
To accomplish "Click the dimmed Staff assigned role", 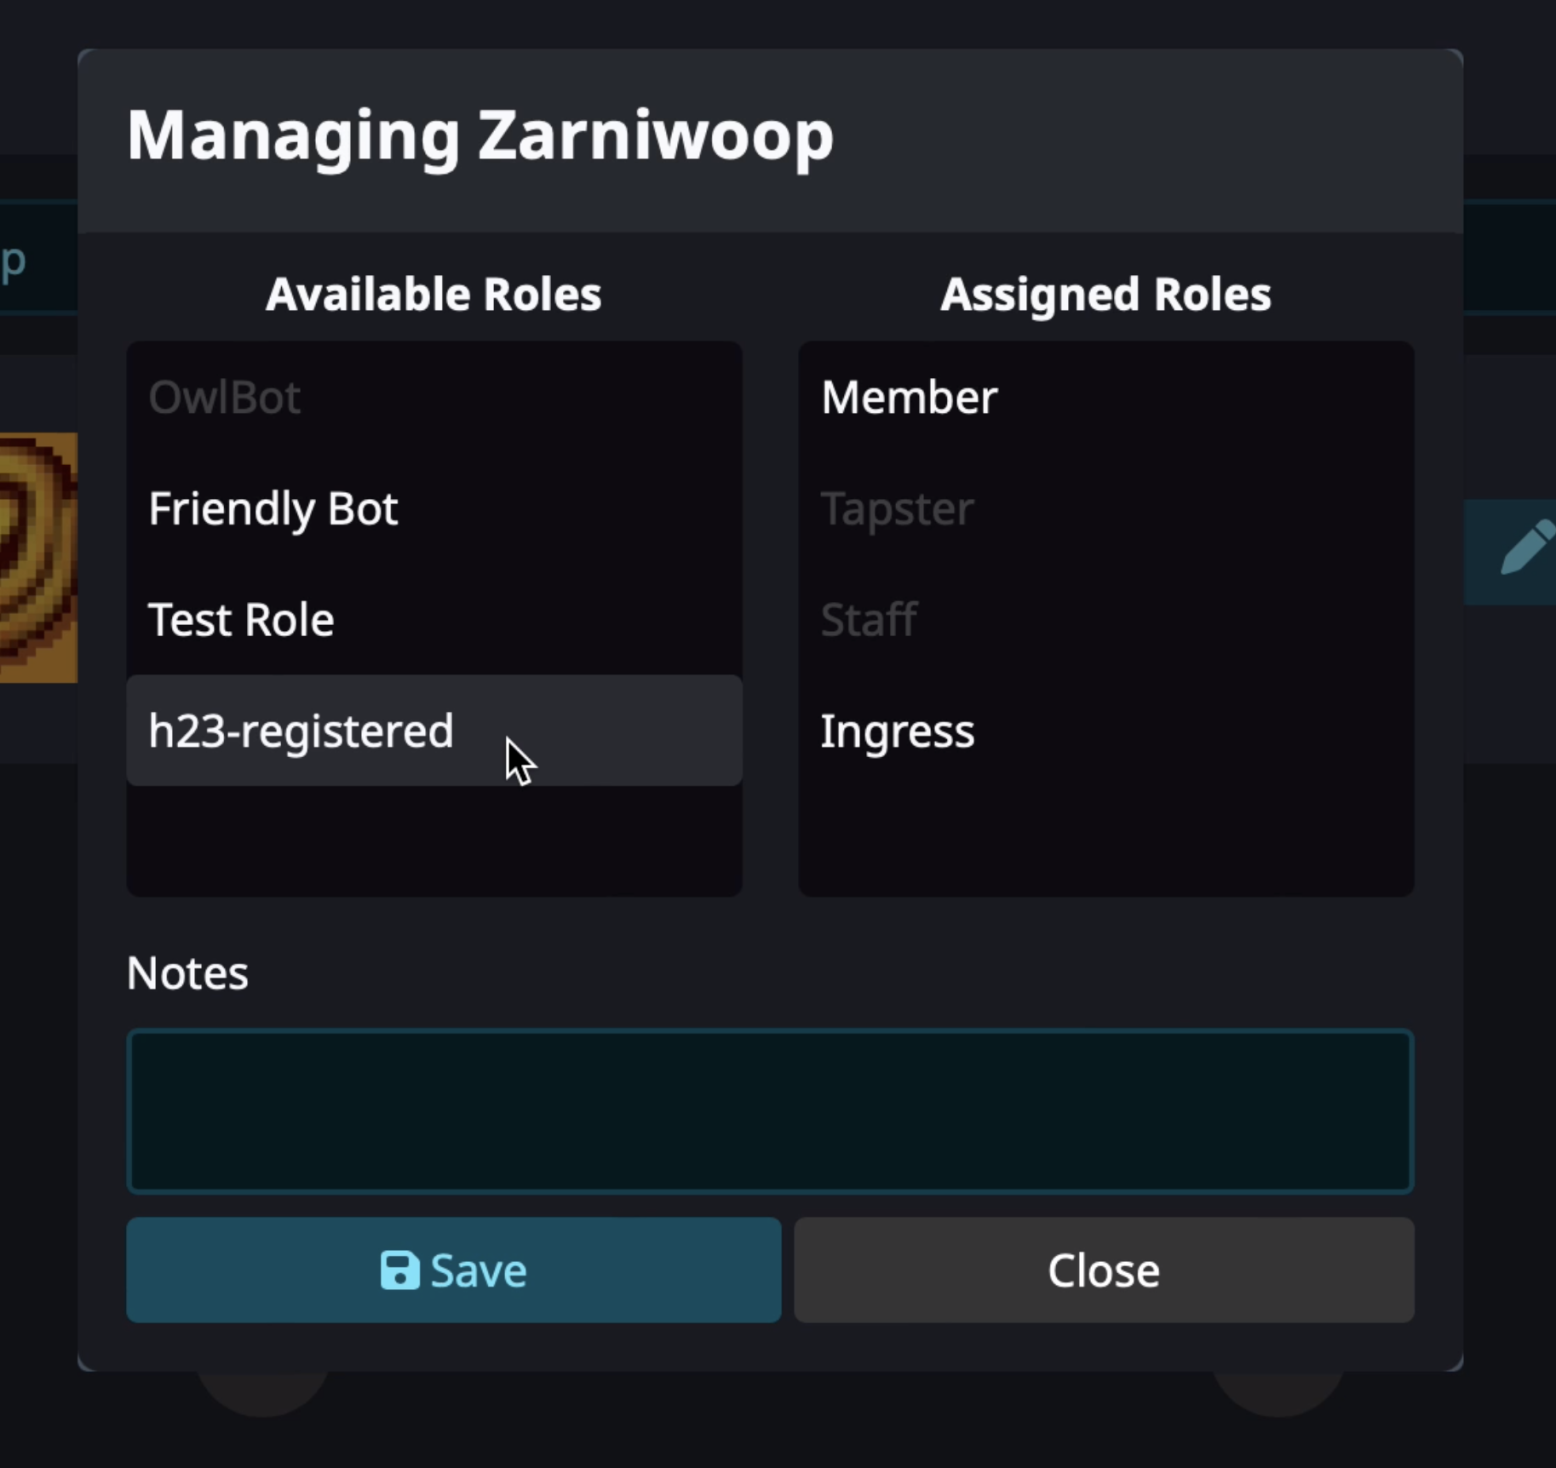I will click(x=1106, y=620).
